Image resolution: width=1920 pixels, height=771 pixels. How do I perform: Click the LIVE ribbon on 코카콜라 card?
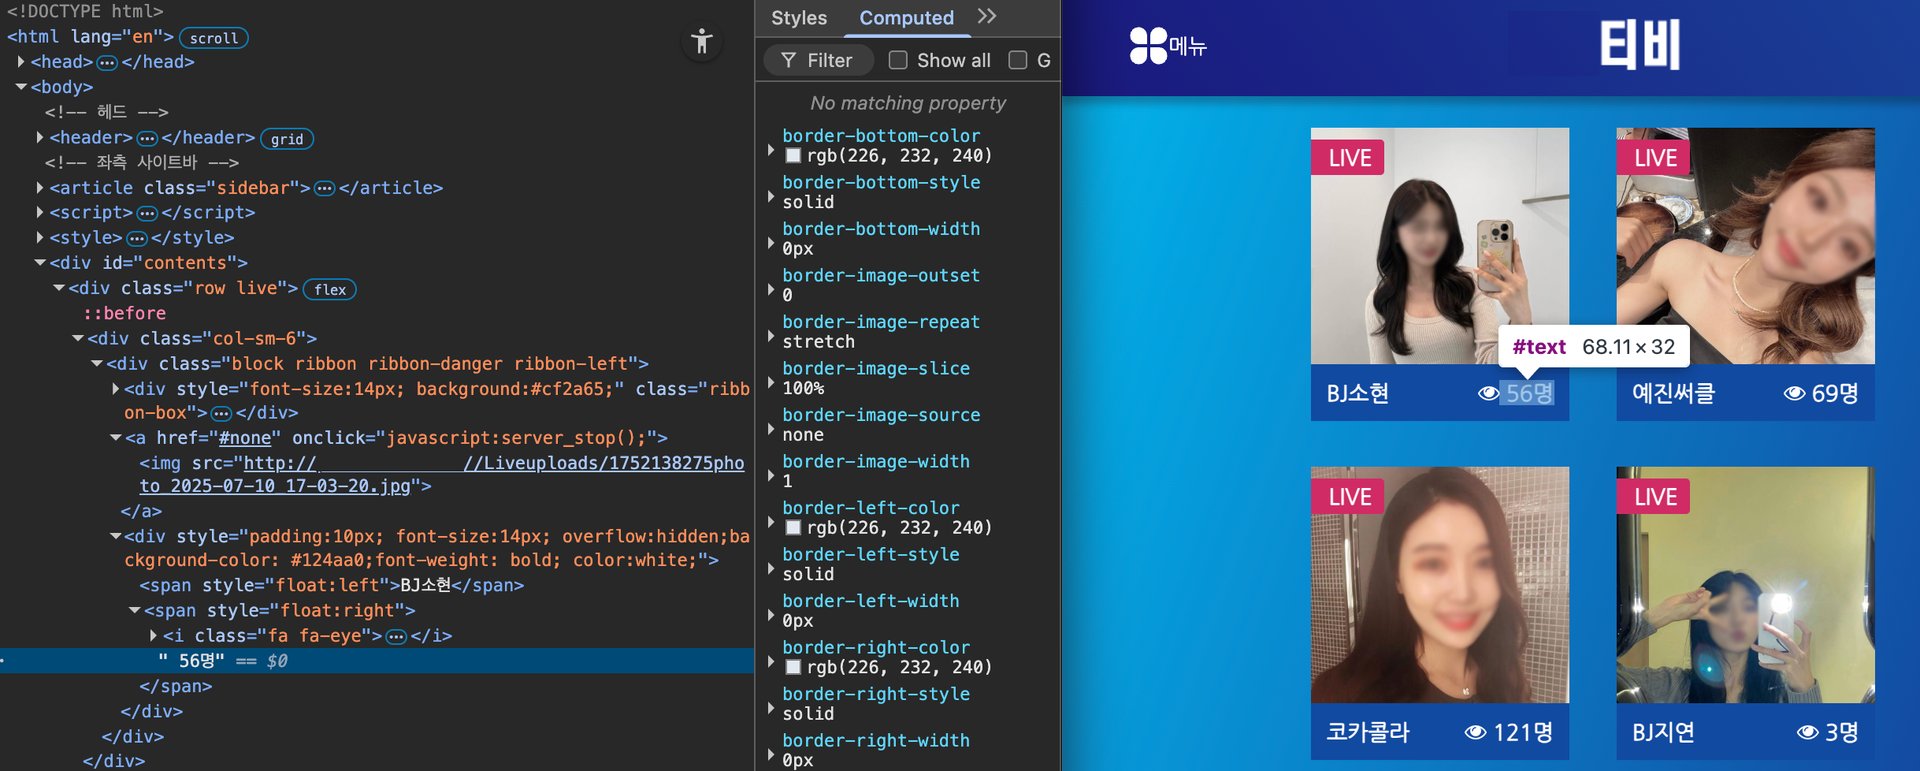click(1348, 496)
